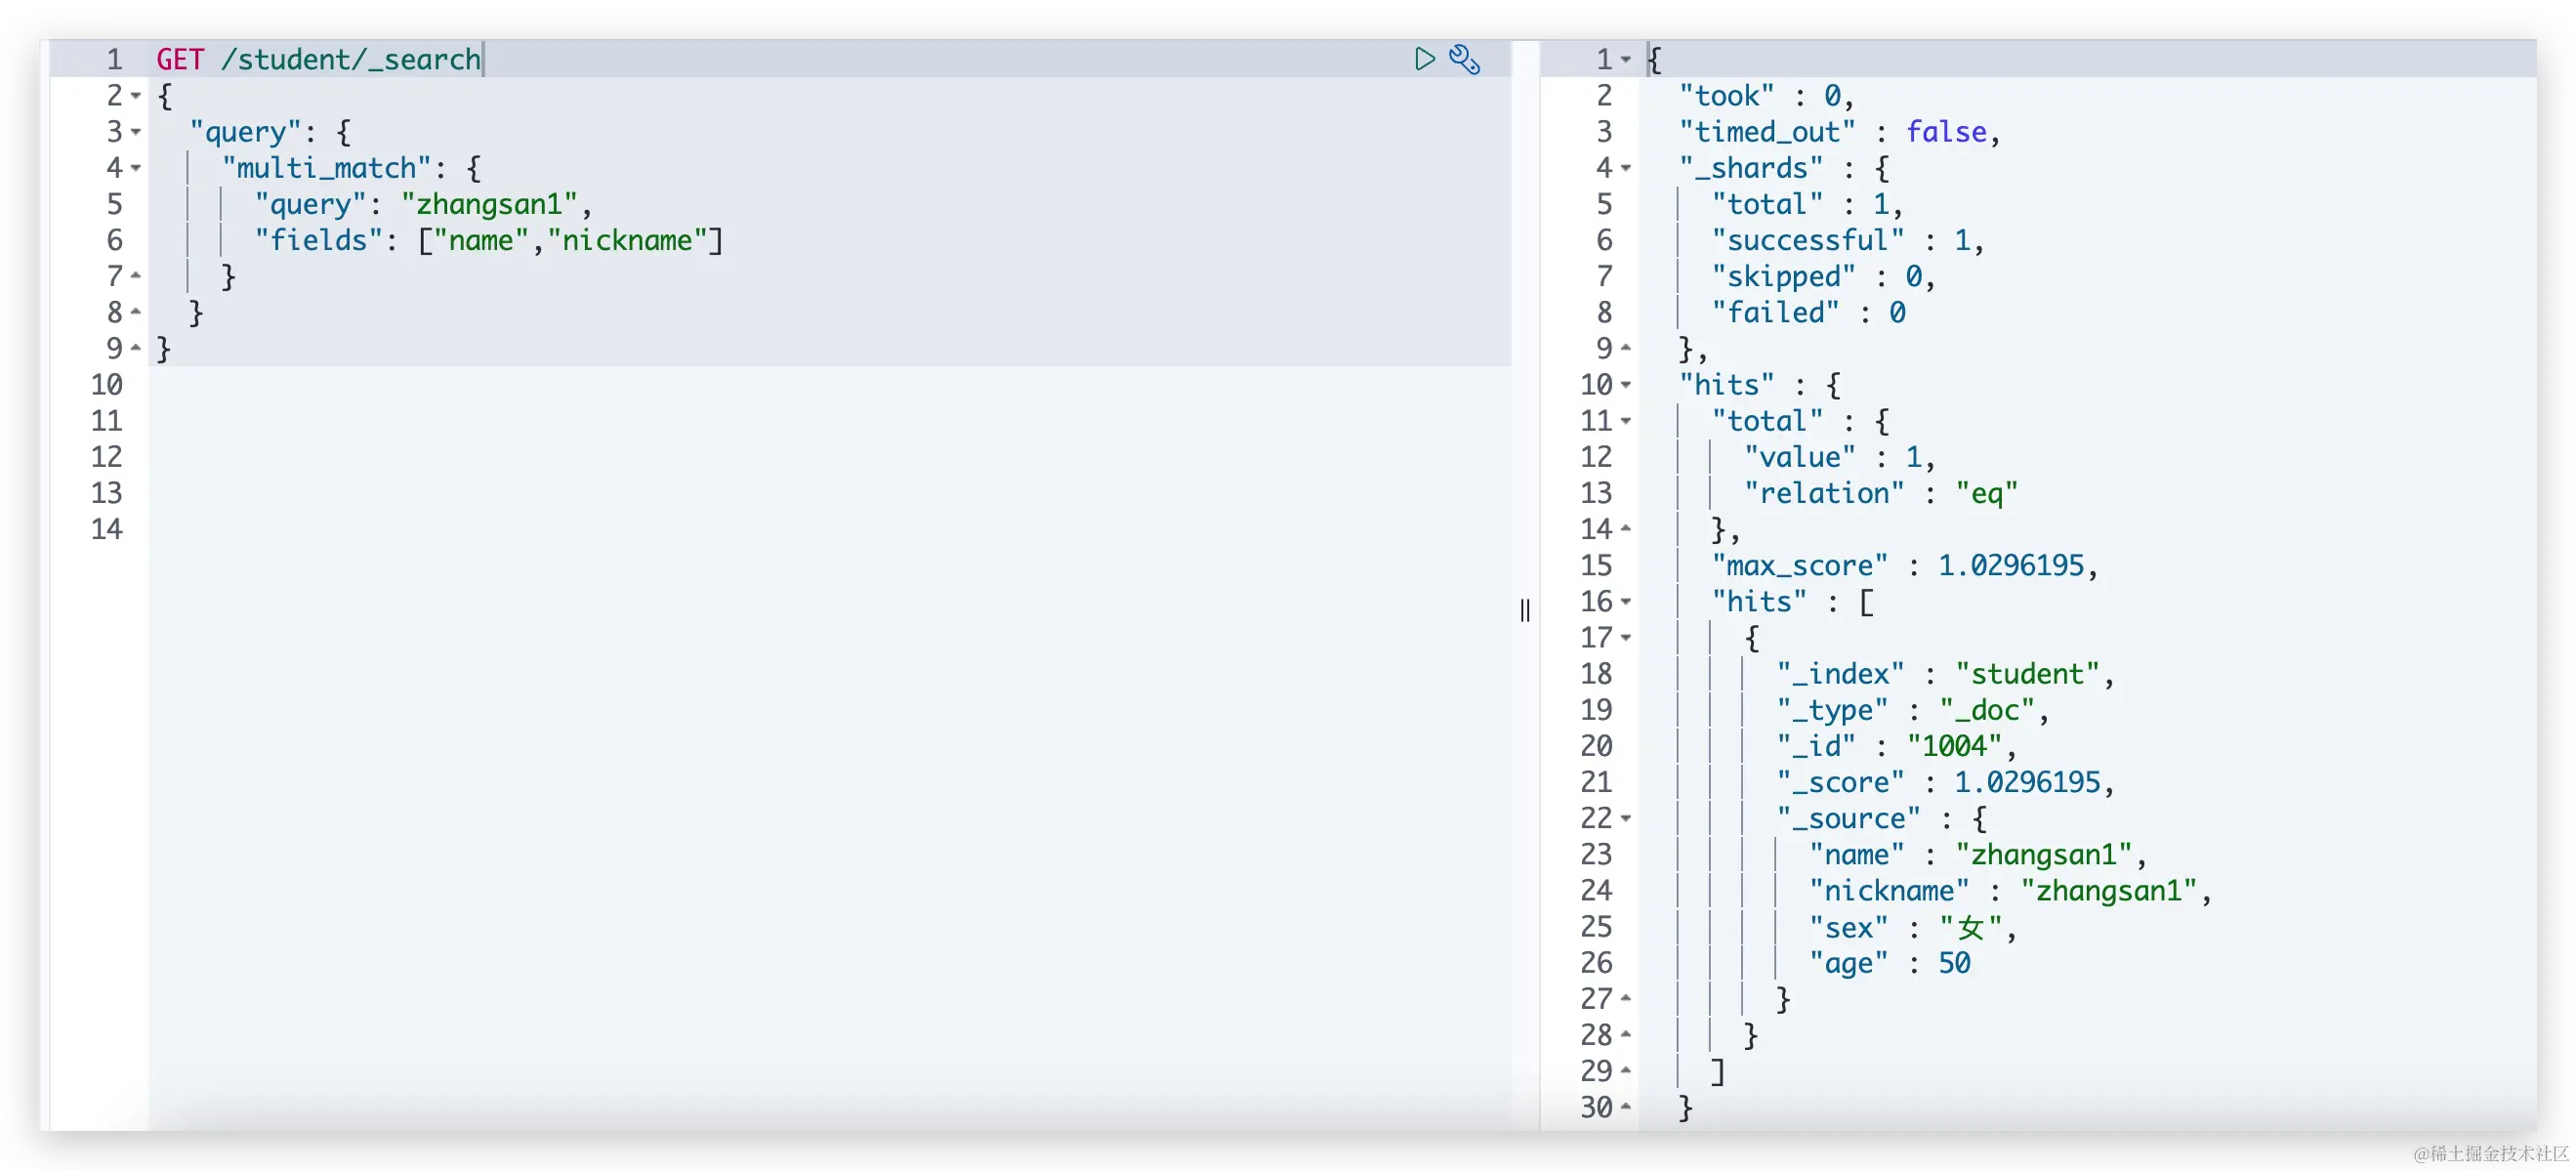Viewport: 2576px width, 1170px height.
Task: Collapse the "total" object on response line 11
Action: pos(1626,421)
